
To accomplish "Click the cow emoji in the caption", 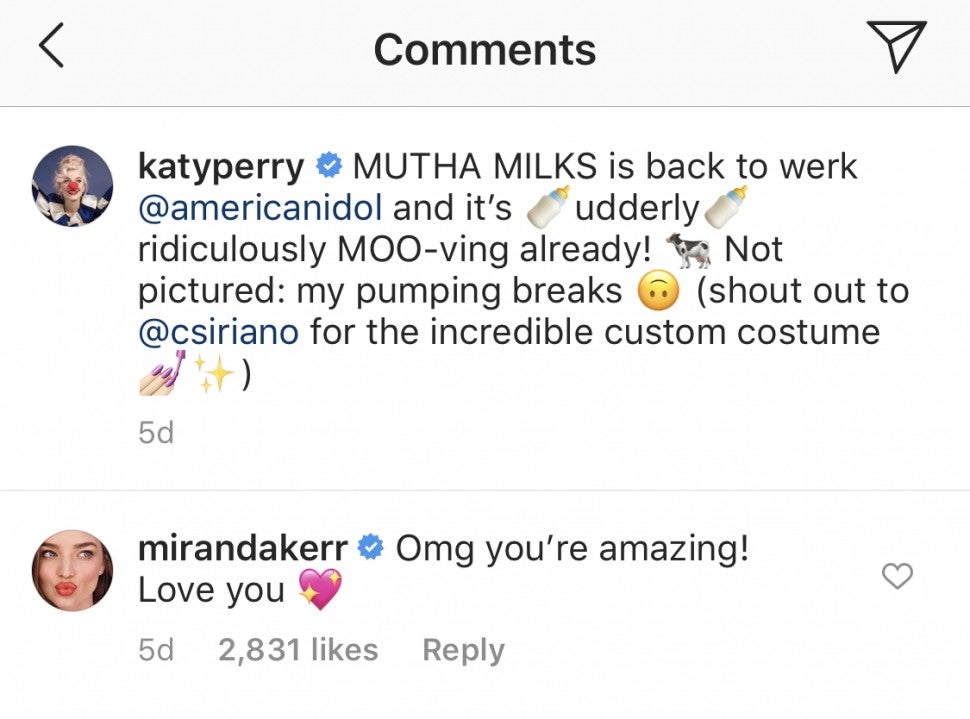I will pyautogui.click(x=689, y=250).
